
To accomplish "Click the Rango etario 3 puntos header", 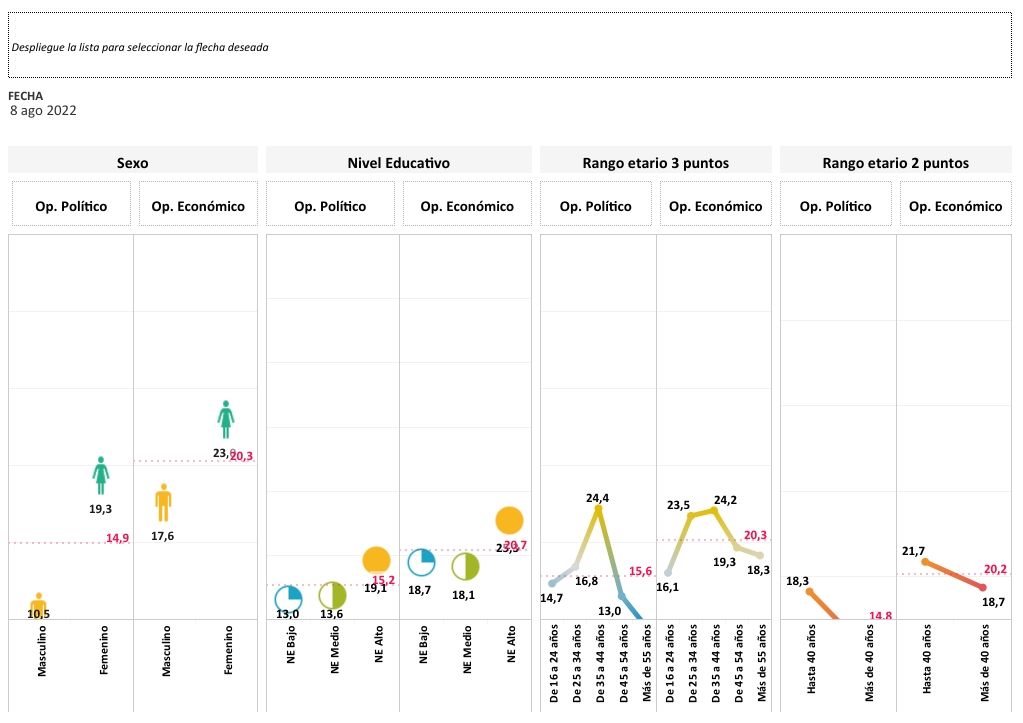I will tap(655, 162).
